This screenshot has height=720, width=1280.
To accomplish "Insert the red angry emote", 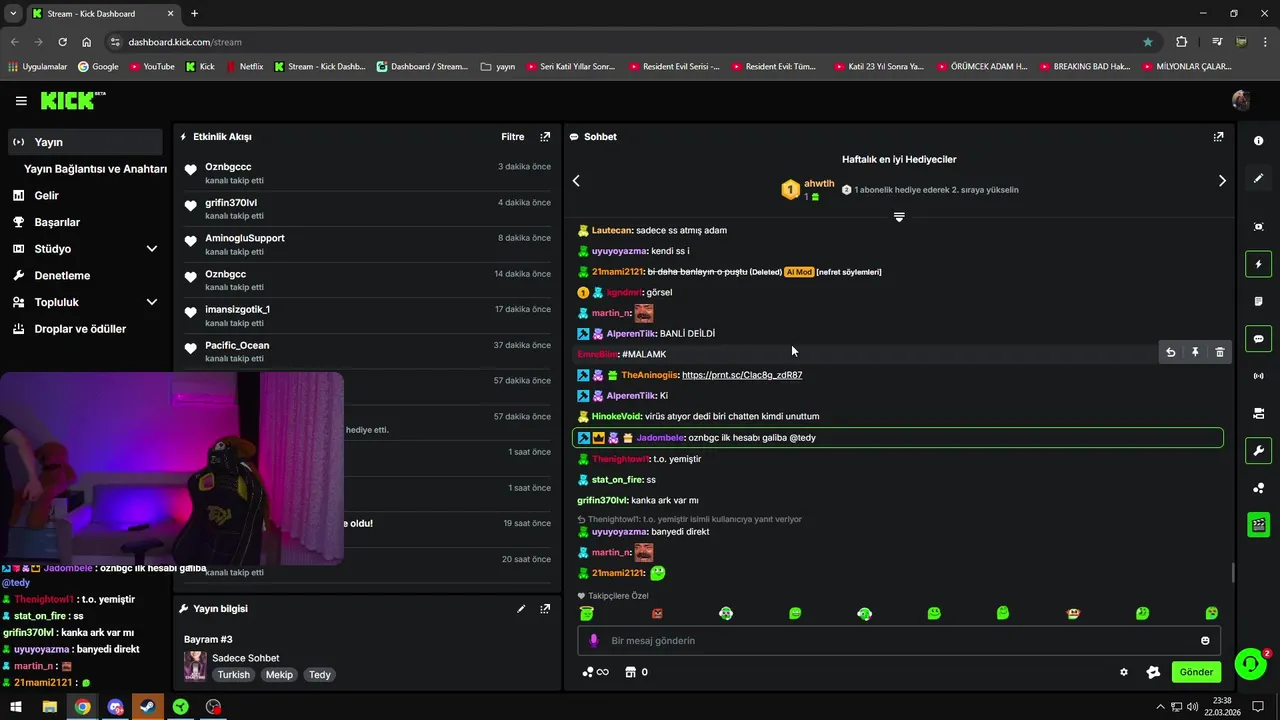I will 657,613.
